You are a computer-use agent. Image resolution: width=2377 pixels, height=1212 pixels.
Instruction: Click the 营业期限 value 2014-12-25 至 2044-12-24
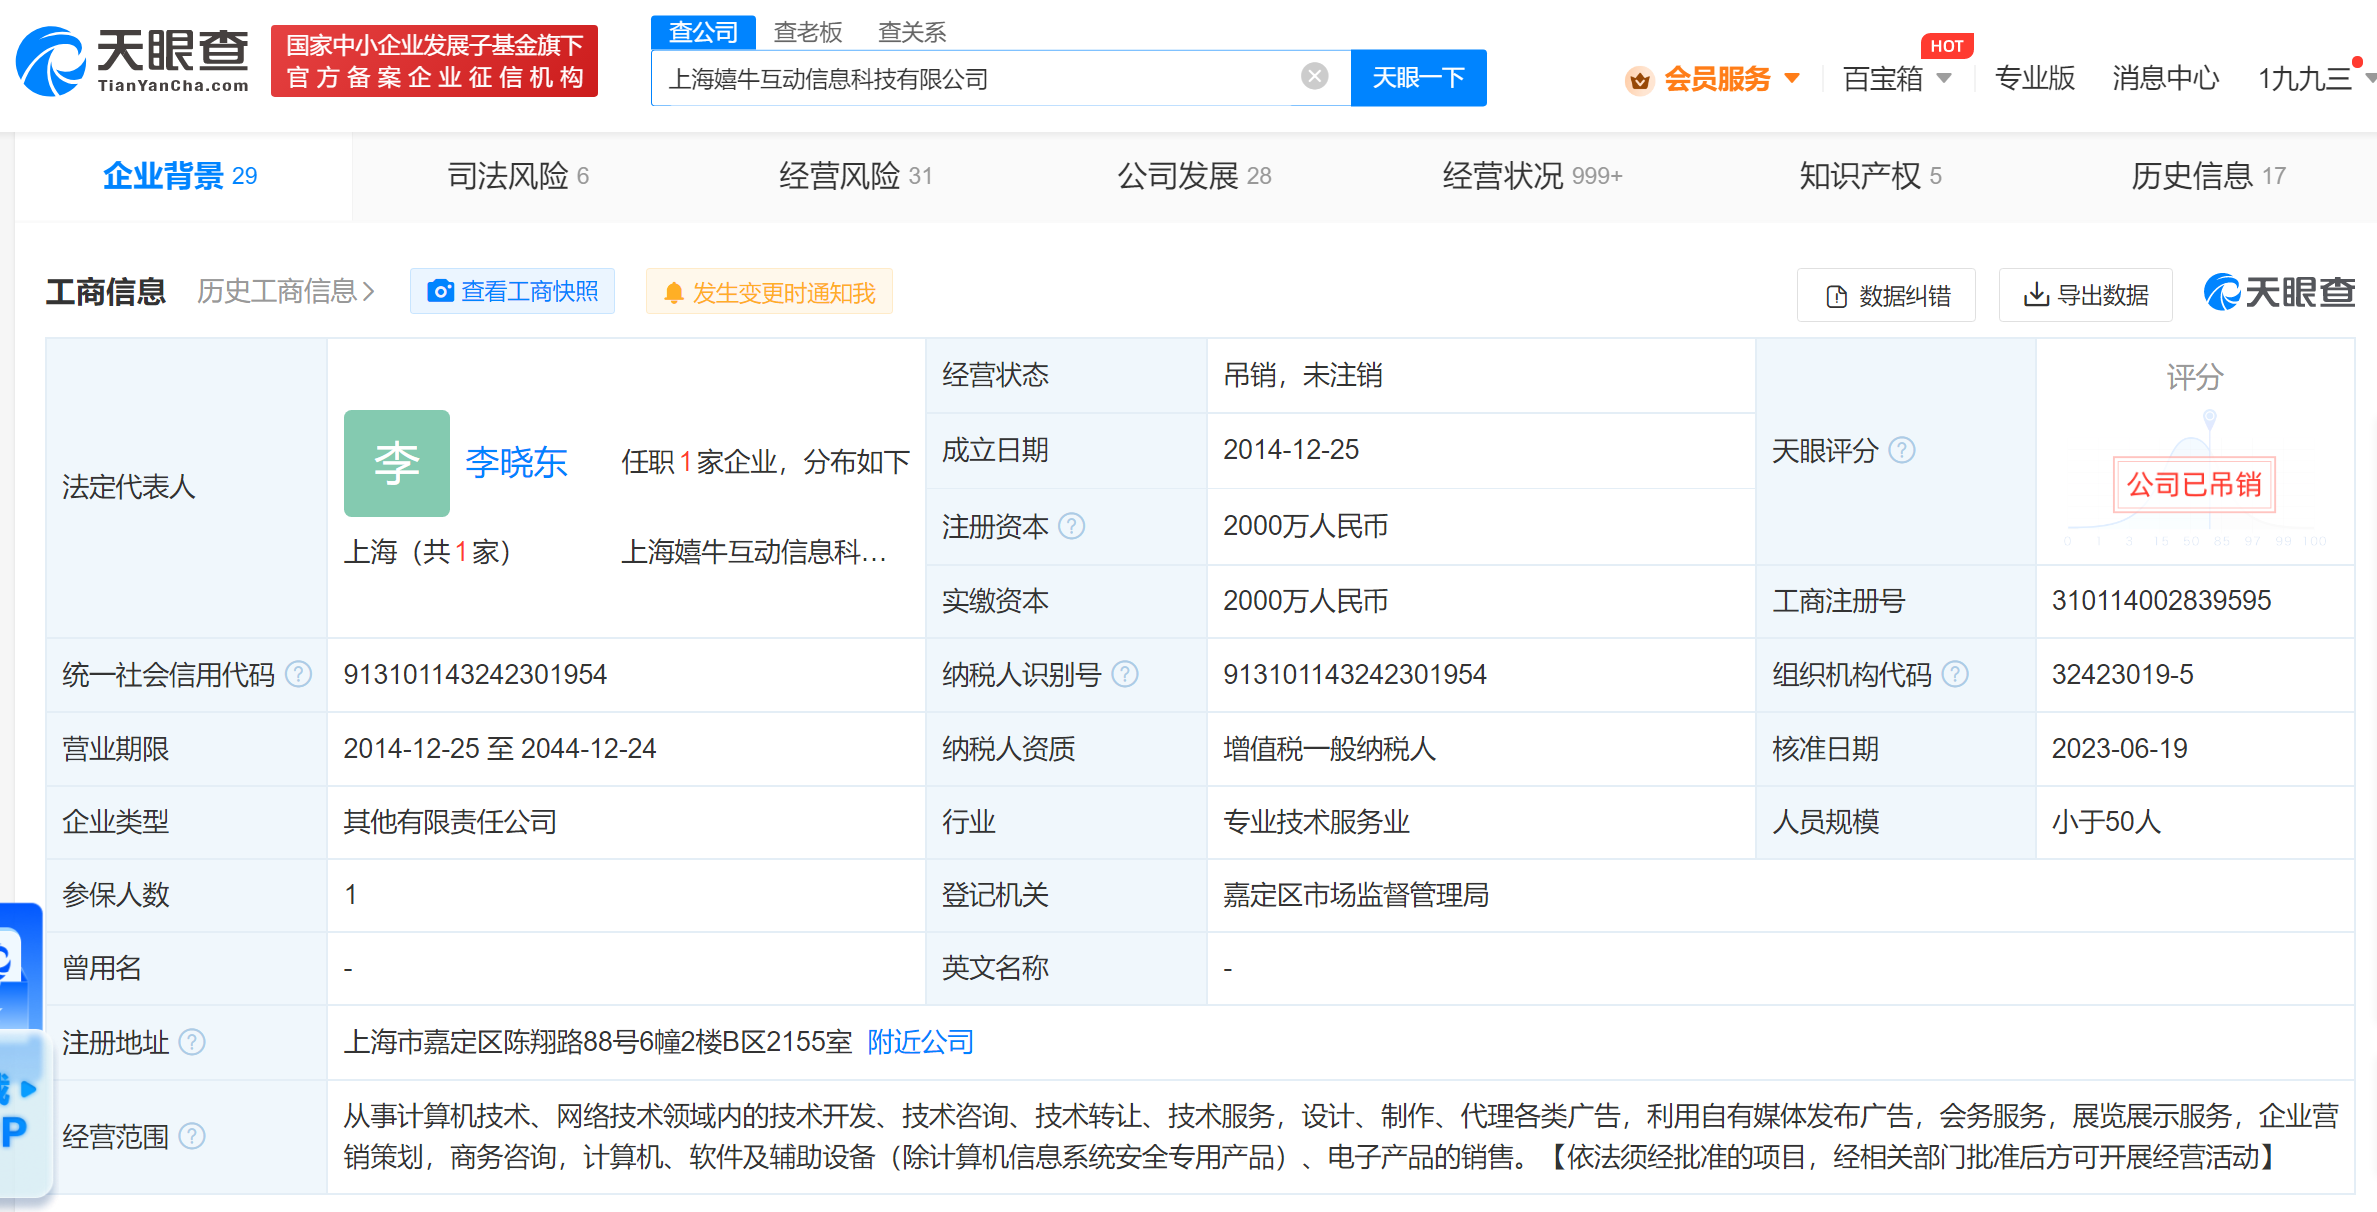point(500,749)
